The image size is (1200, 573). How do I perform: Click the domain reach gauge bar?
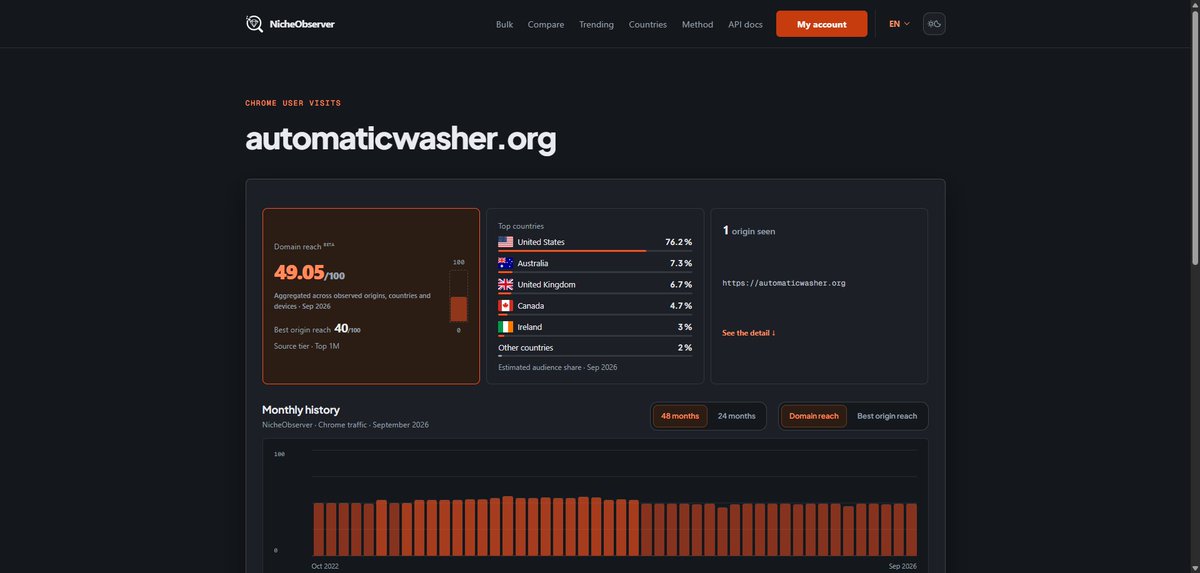(459, 296)
